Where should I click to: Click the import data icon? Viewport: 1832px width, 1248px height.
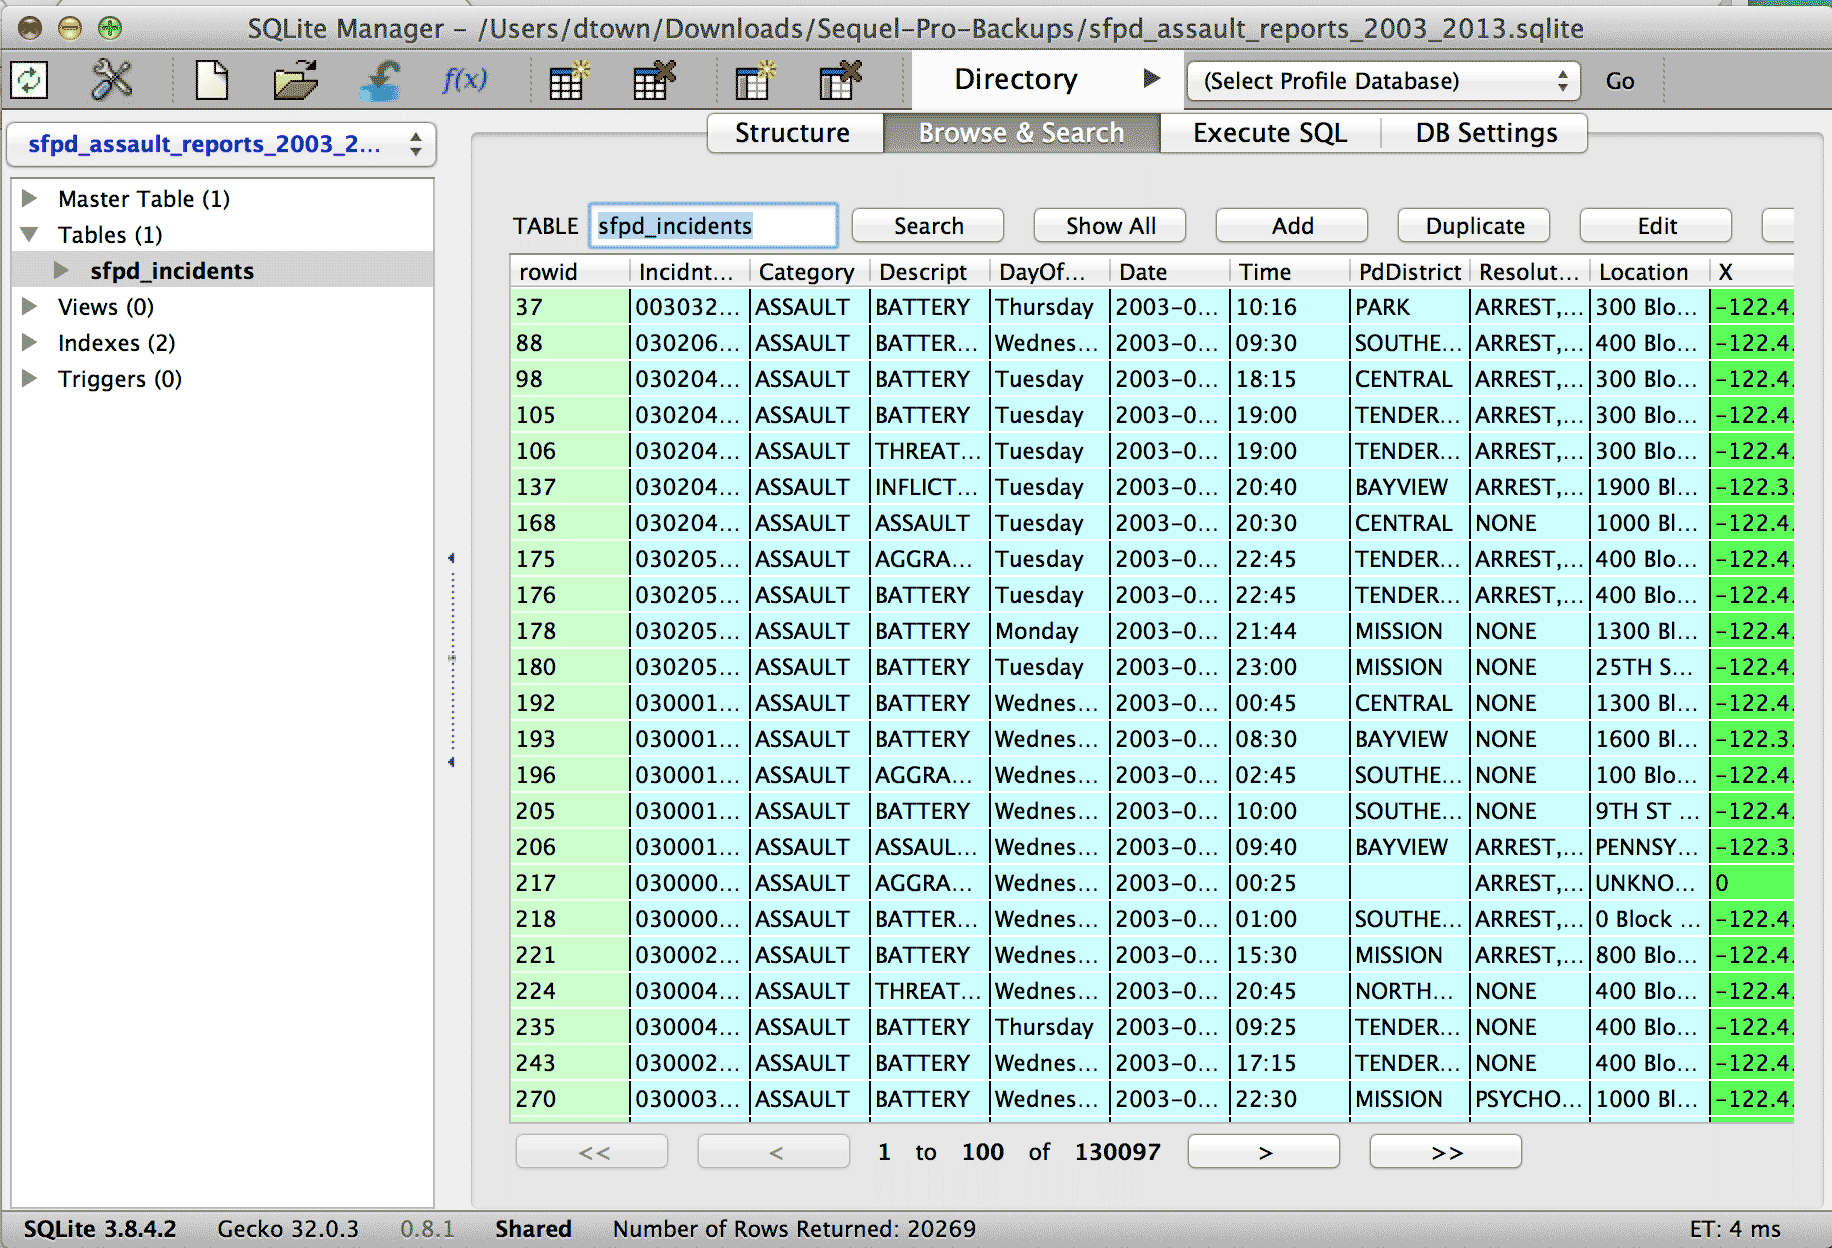(x=379, y=80)
